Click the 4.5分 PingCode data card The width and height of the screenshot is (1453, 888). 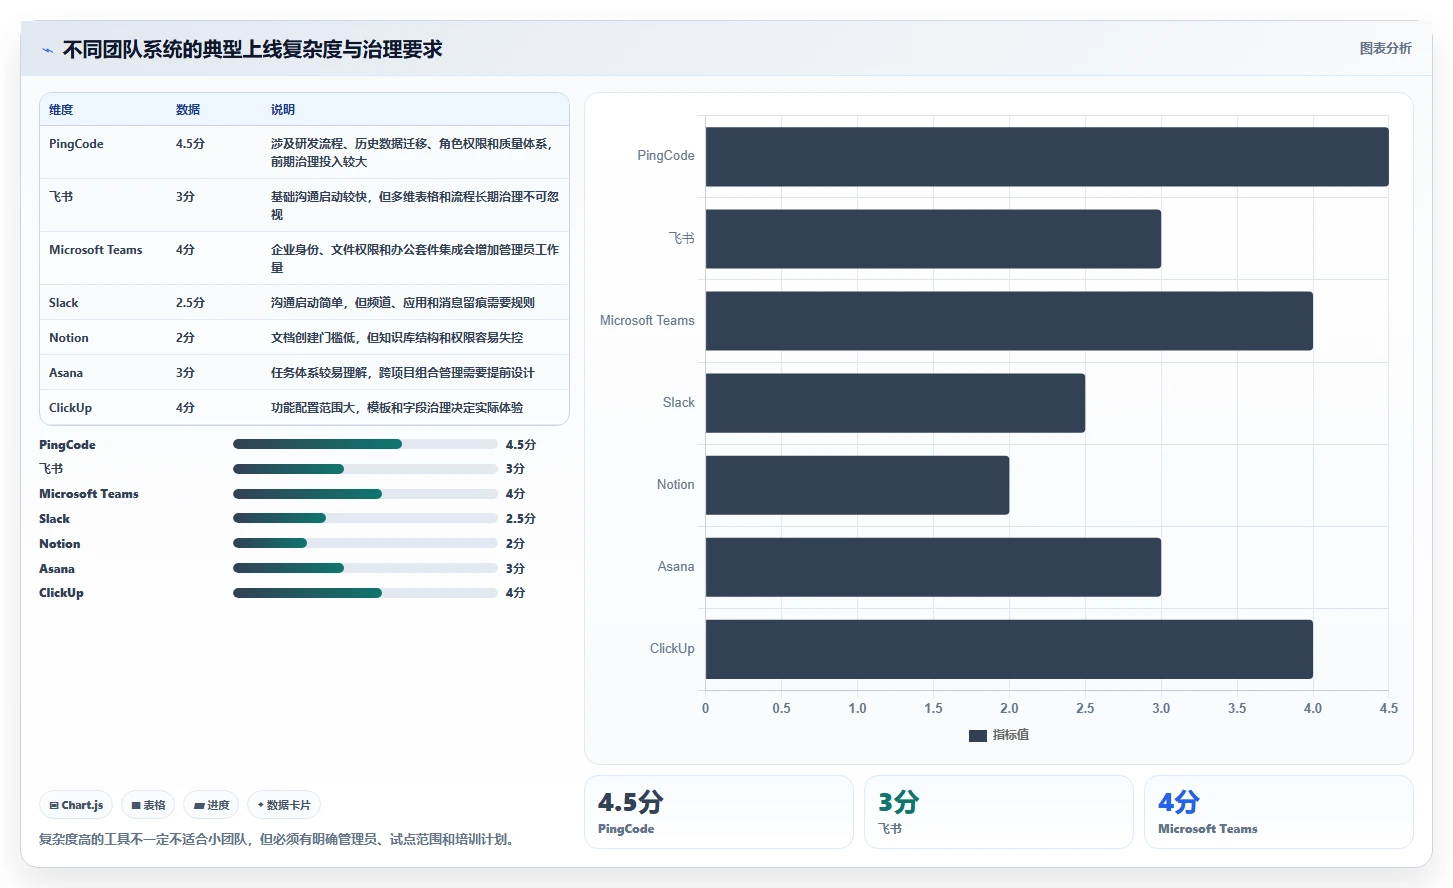click(x=718, y=812)
